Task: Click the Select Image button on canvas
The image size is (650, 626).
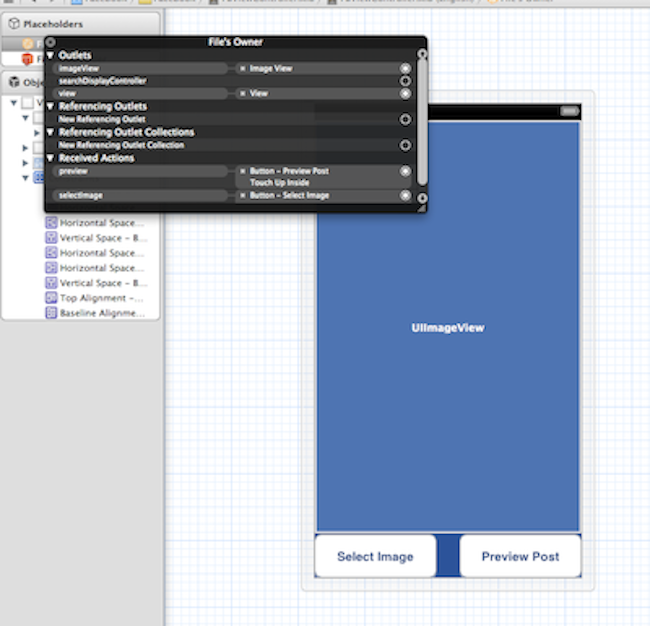Action: (x=375, y=556)
